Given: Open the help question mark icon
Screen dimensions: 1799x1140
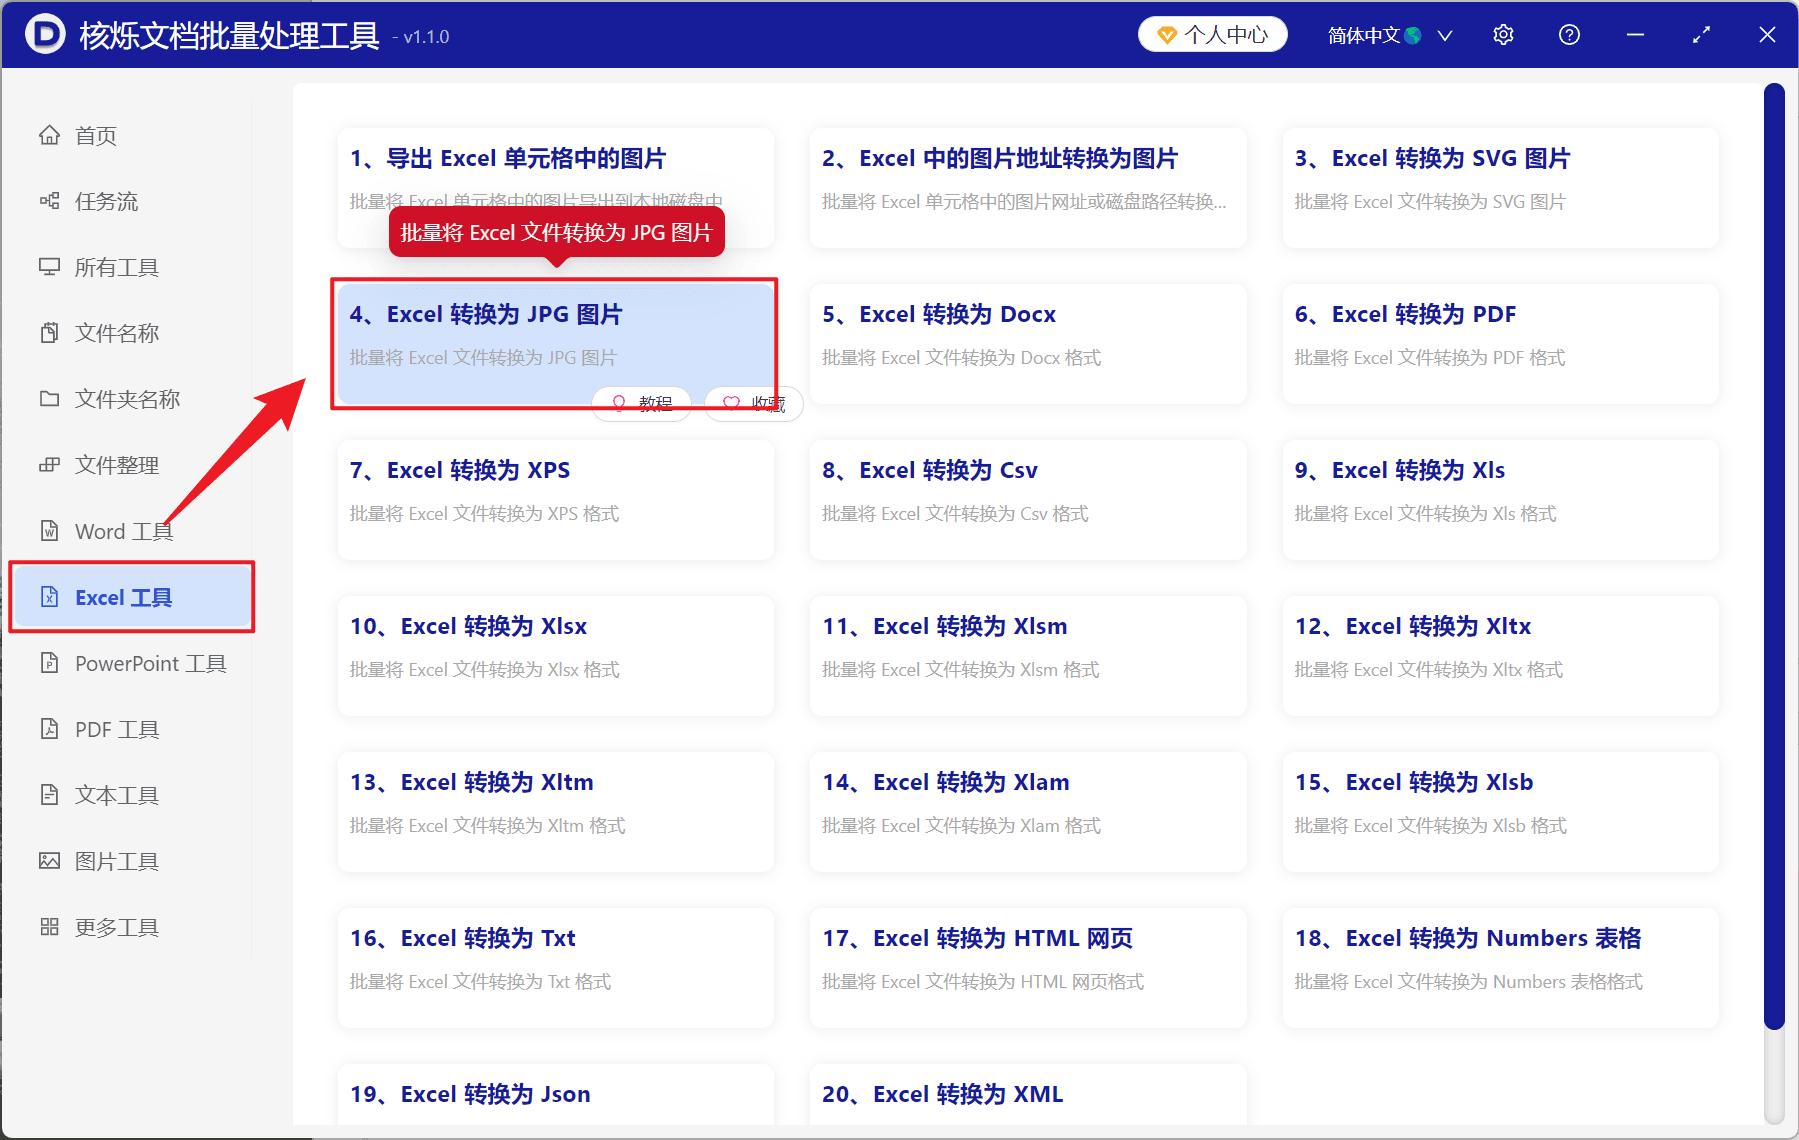Looking at the screenshot, I should (1569, 35).
